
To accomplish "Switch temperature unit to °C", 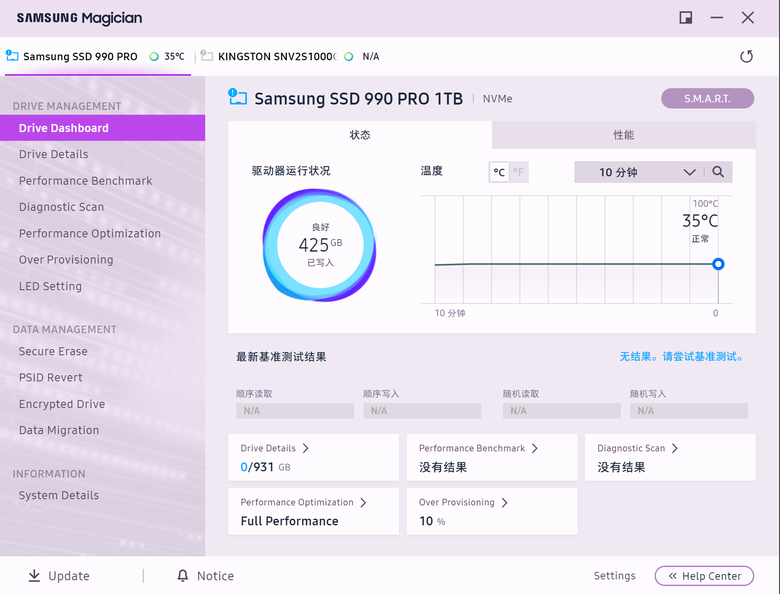I will click(499, 172).
